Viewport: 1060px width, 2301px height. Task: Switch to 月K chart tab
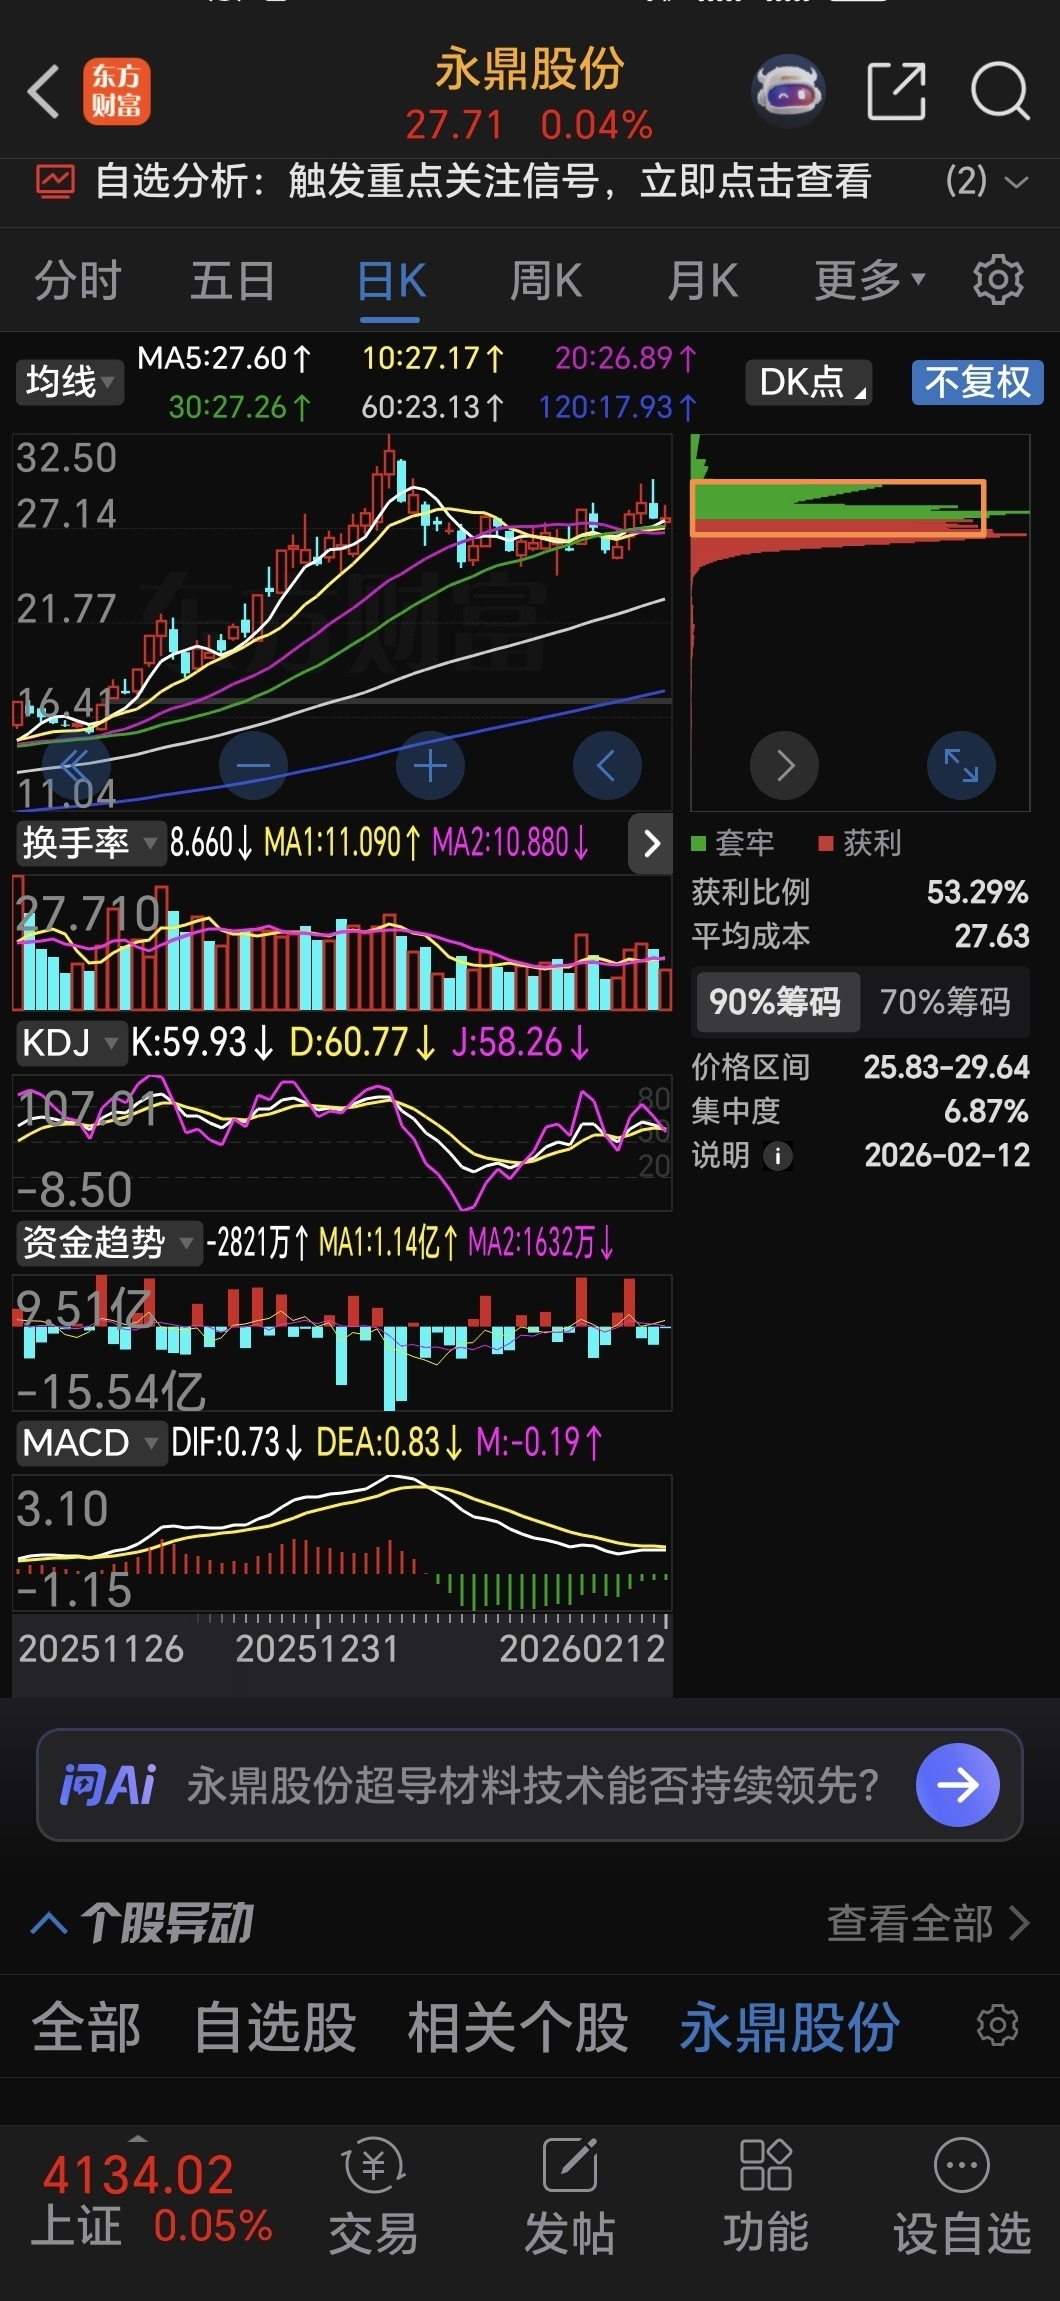703,280
